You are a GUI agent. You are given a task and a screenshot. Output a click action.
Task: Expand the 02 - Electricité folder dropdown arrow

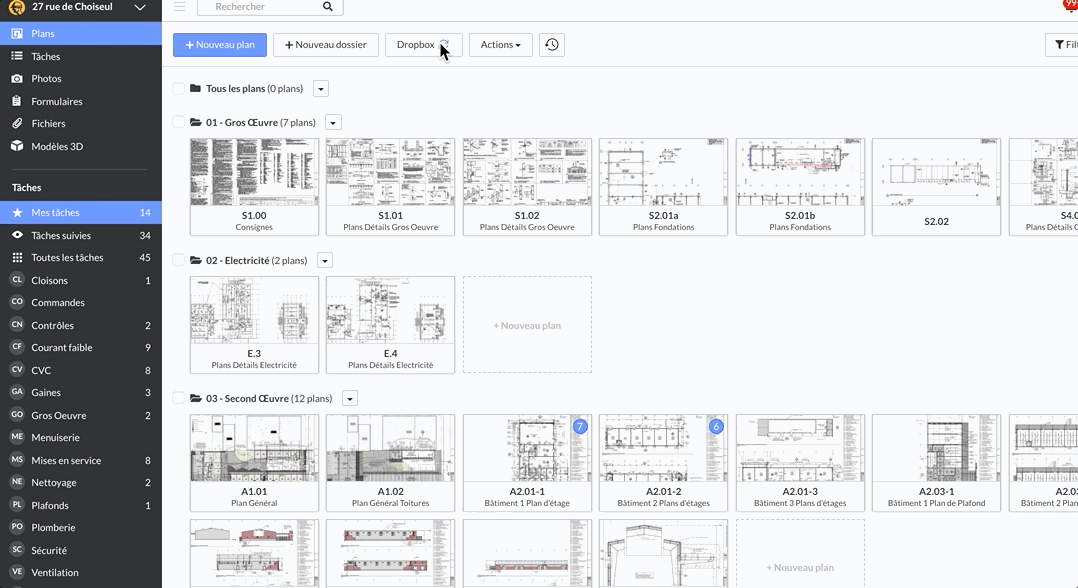(325, 261)
